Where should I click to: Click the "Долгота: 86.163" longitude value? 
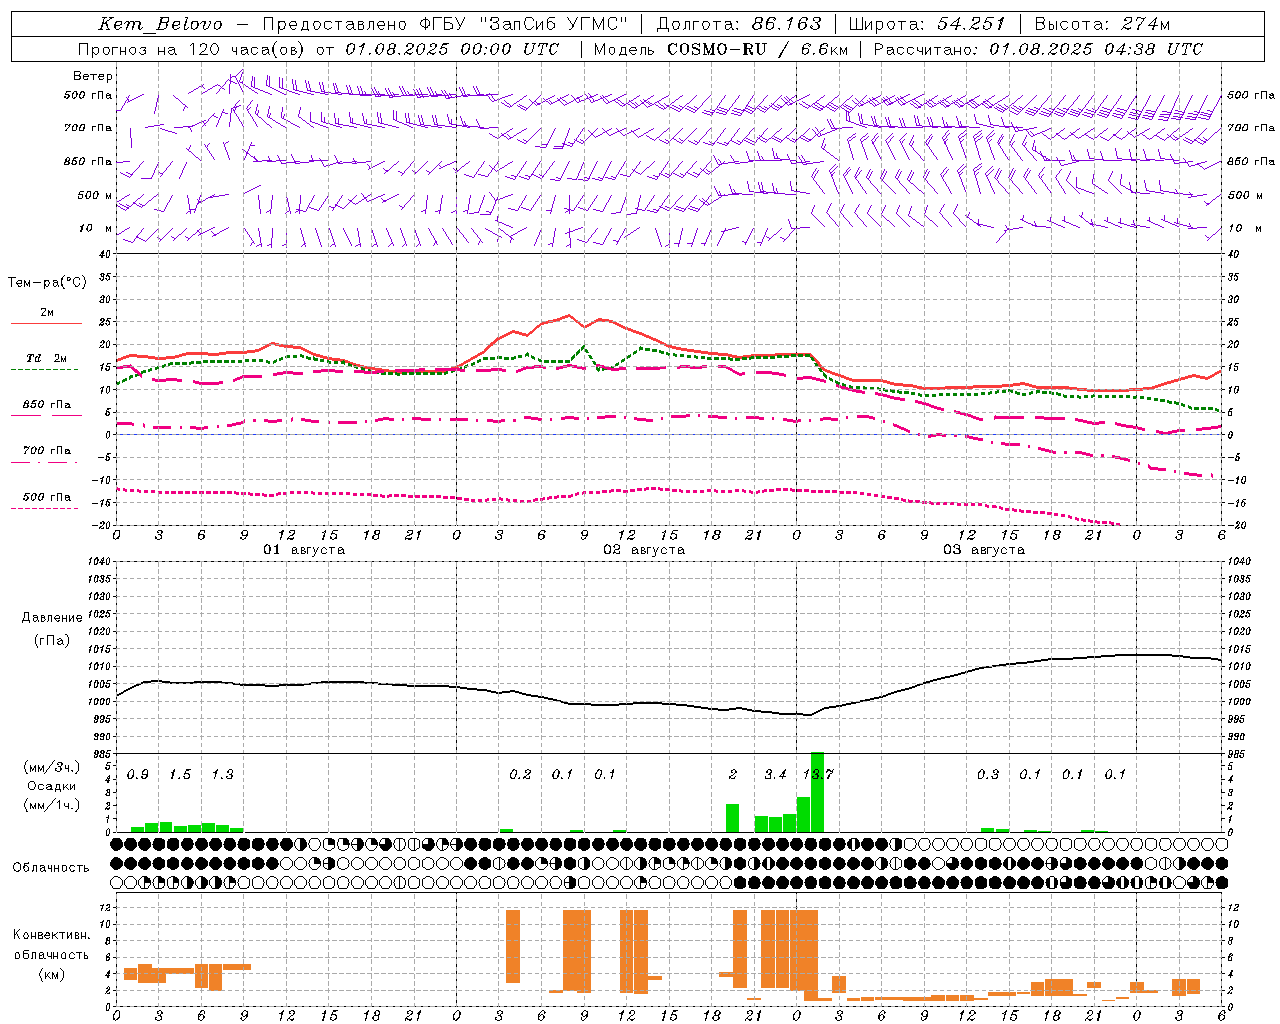(738, 24)
